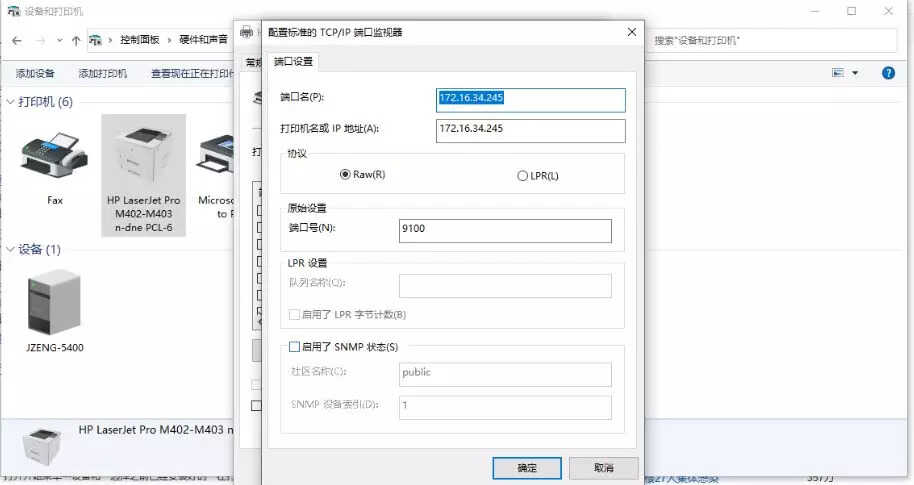914x485 pixels.
Task: Click the 添加设备 toolbar command
Action: tap(35, 74)
